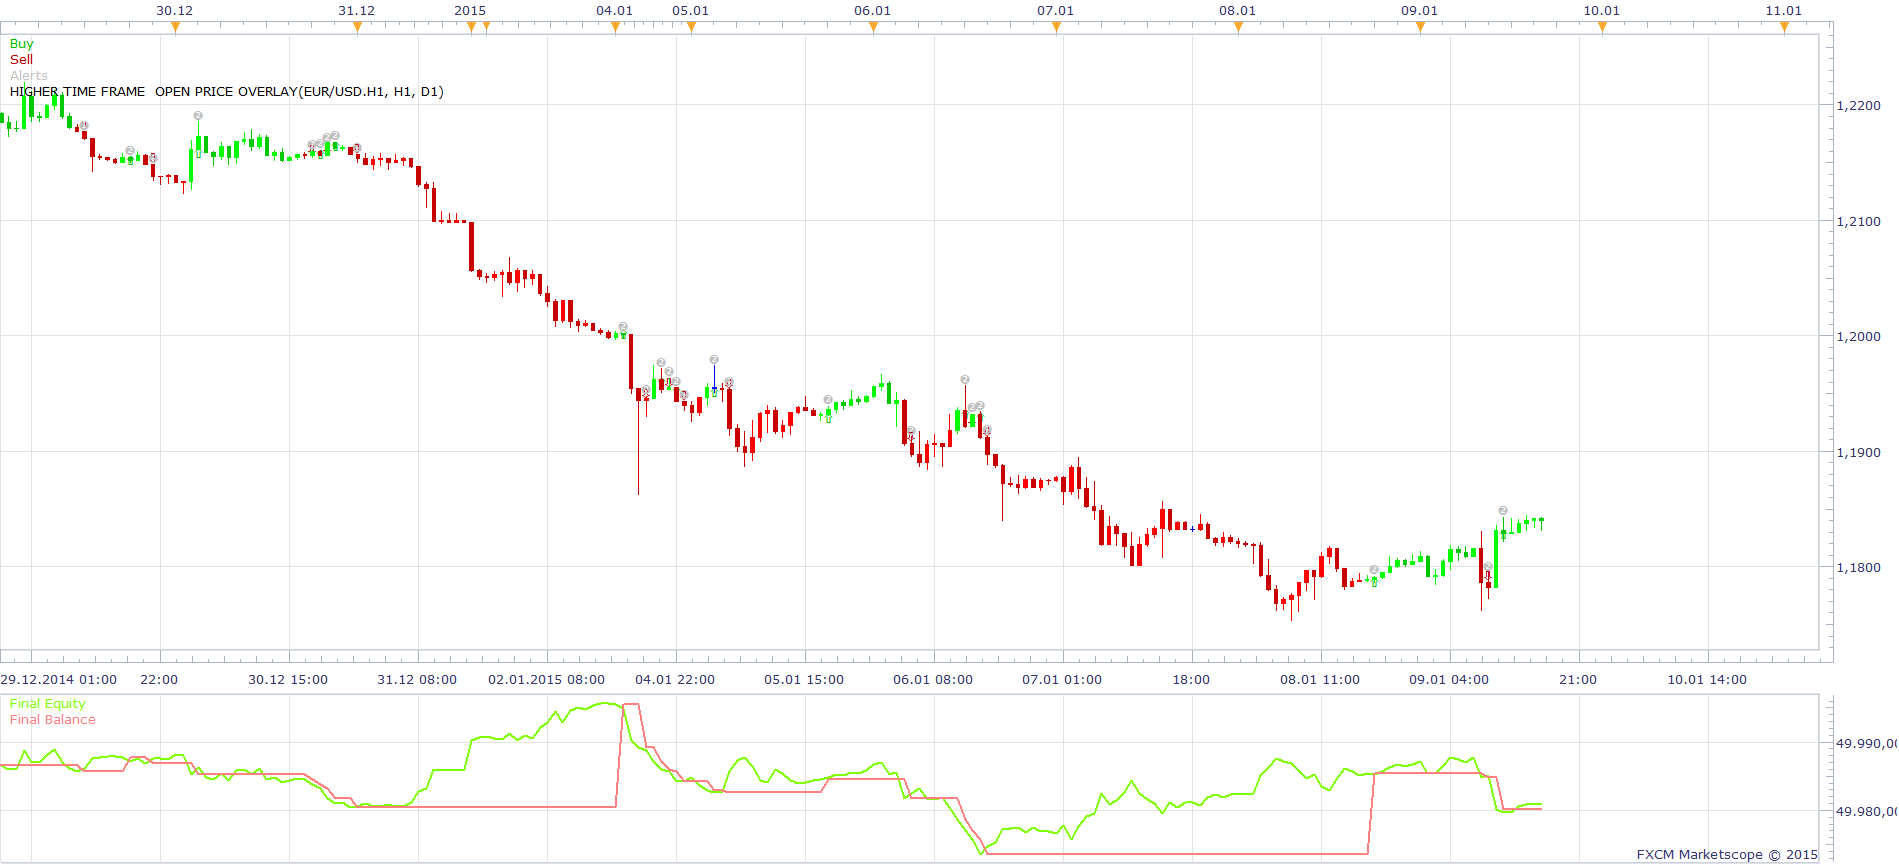Click the 30.12 15:00 time label
Viewport: 1899px width, 864px height.
(x=288, y=680)
